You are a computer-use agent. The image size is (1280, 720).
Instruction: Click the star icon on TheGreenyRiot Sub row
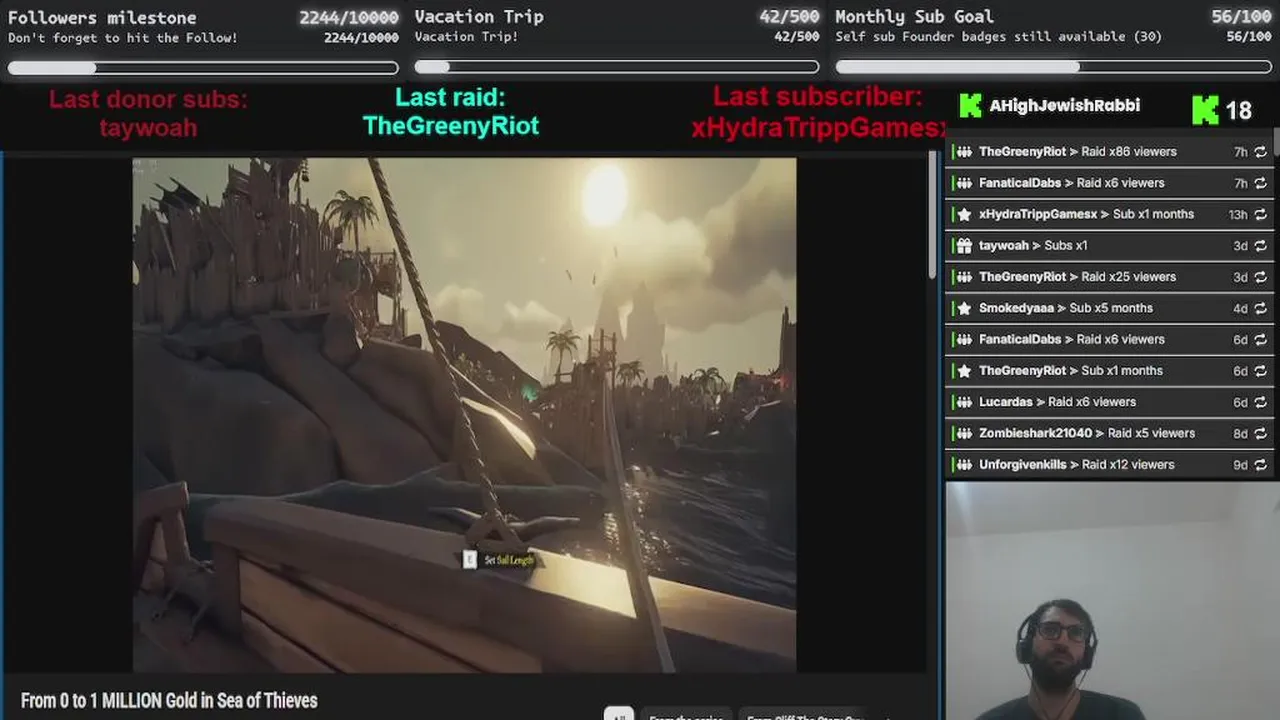click(964, 370)
